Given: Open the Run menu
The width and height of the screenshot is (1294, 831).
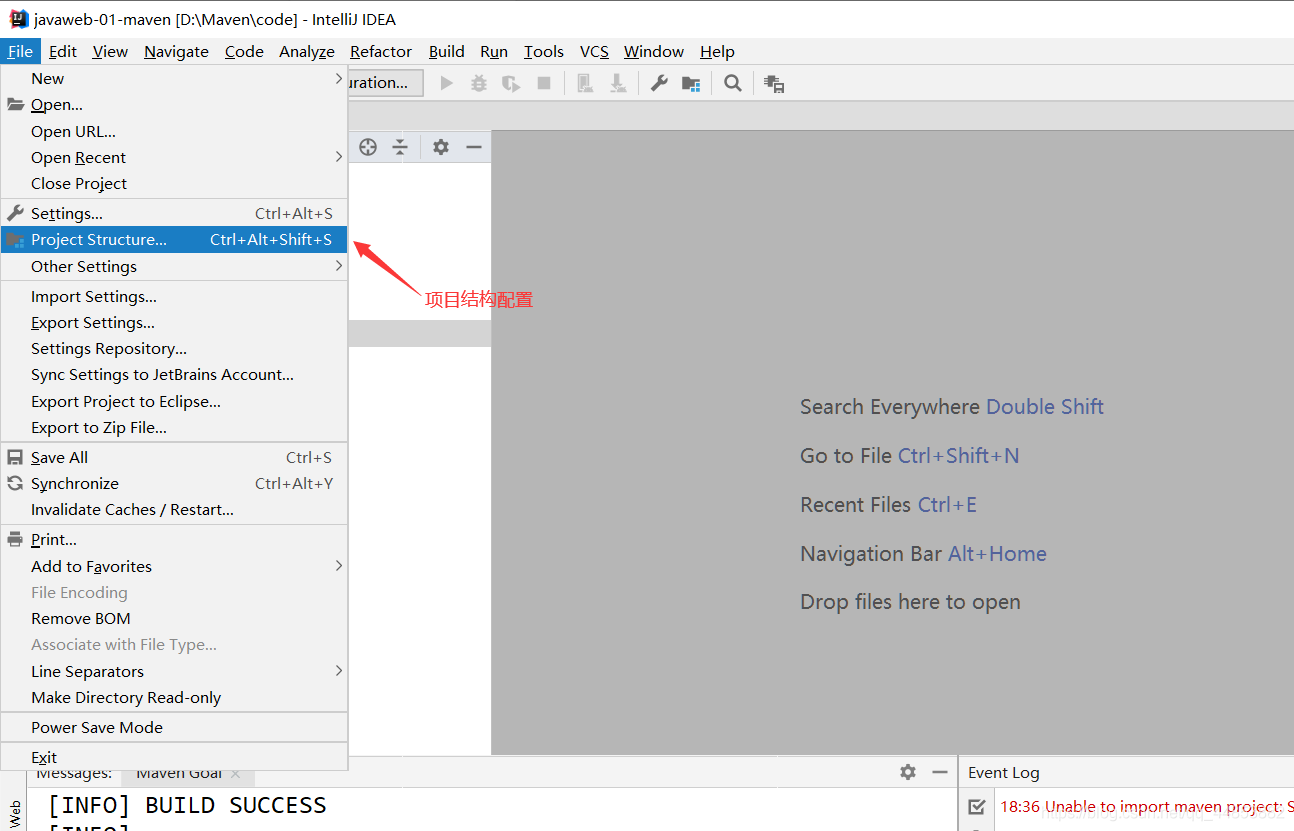Looking at the screenshot, I should (x=494, y=51).
